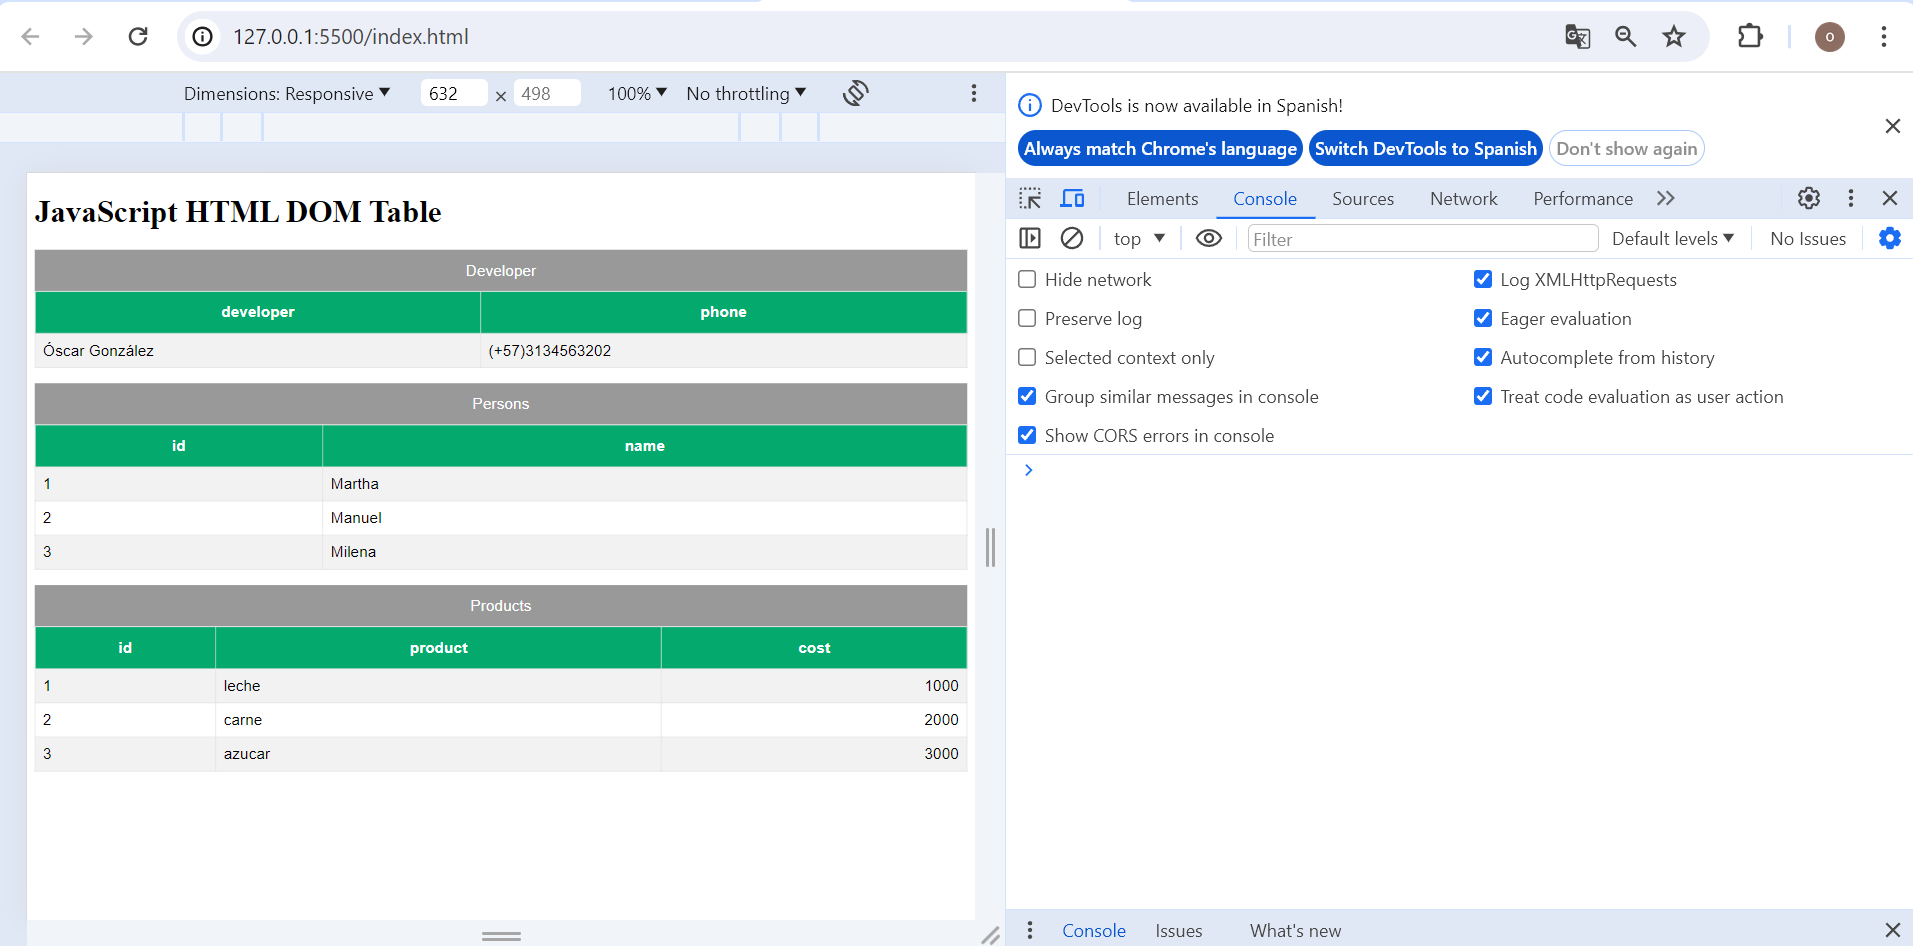Select element inspector tool in DevTools
This screenshot has width=1913, height=946.
1030,198
